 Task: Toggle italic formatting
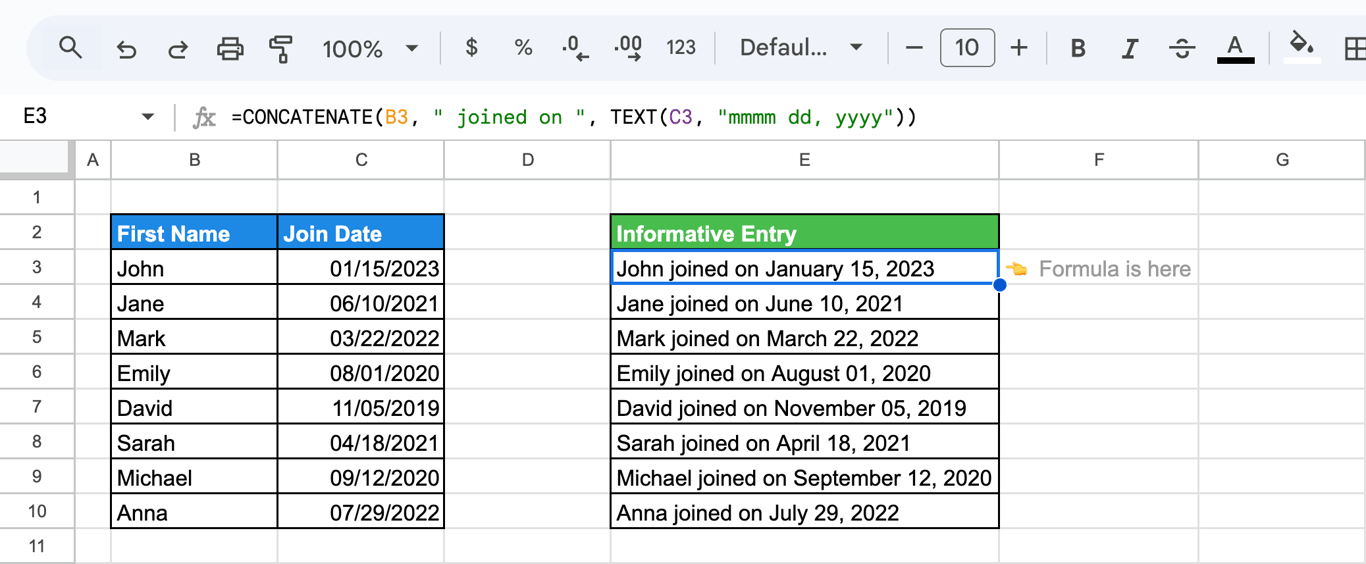pos(1130,48)
